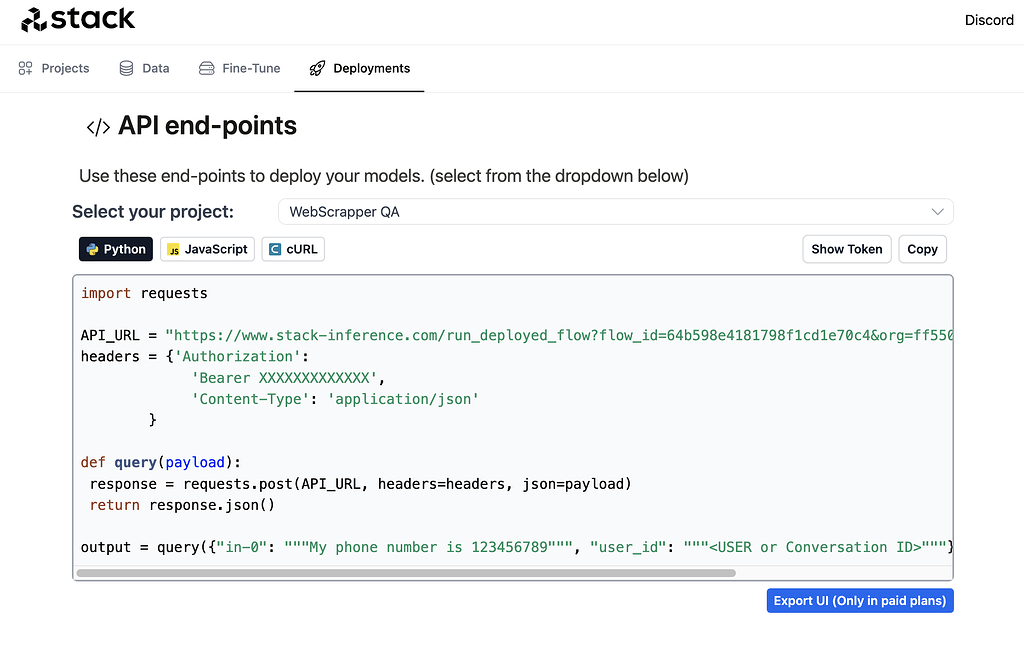Reveal the token with Show Token
Viewport: 1024px width, 655px height.
[846, 249]
